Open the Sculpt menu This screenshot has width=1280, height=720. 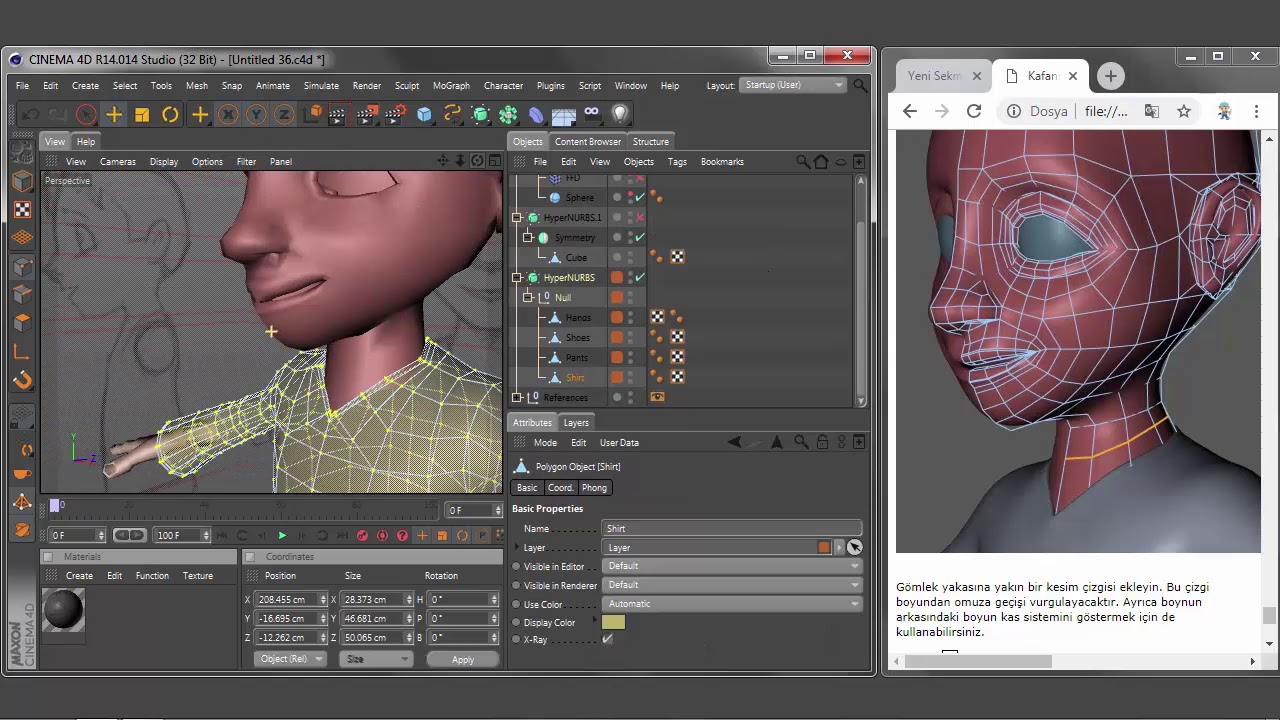point(407,86)
